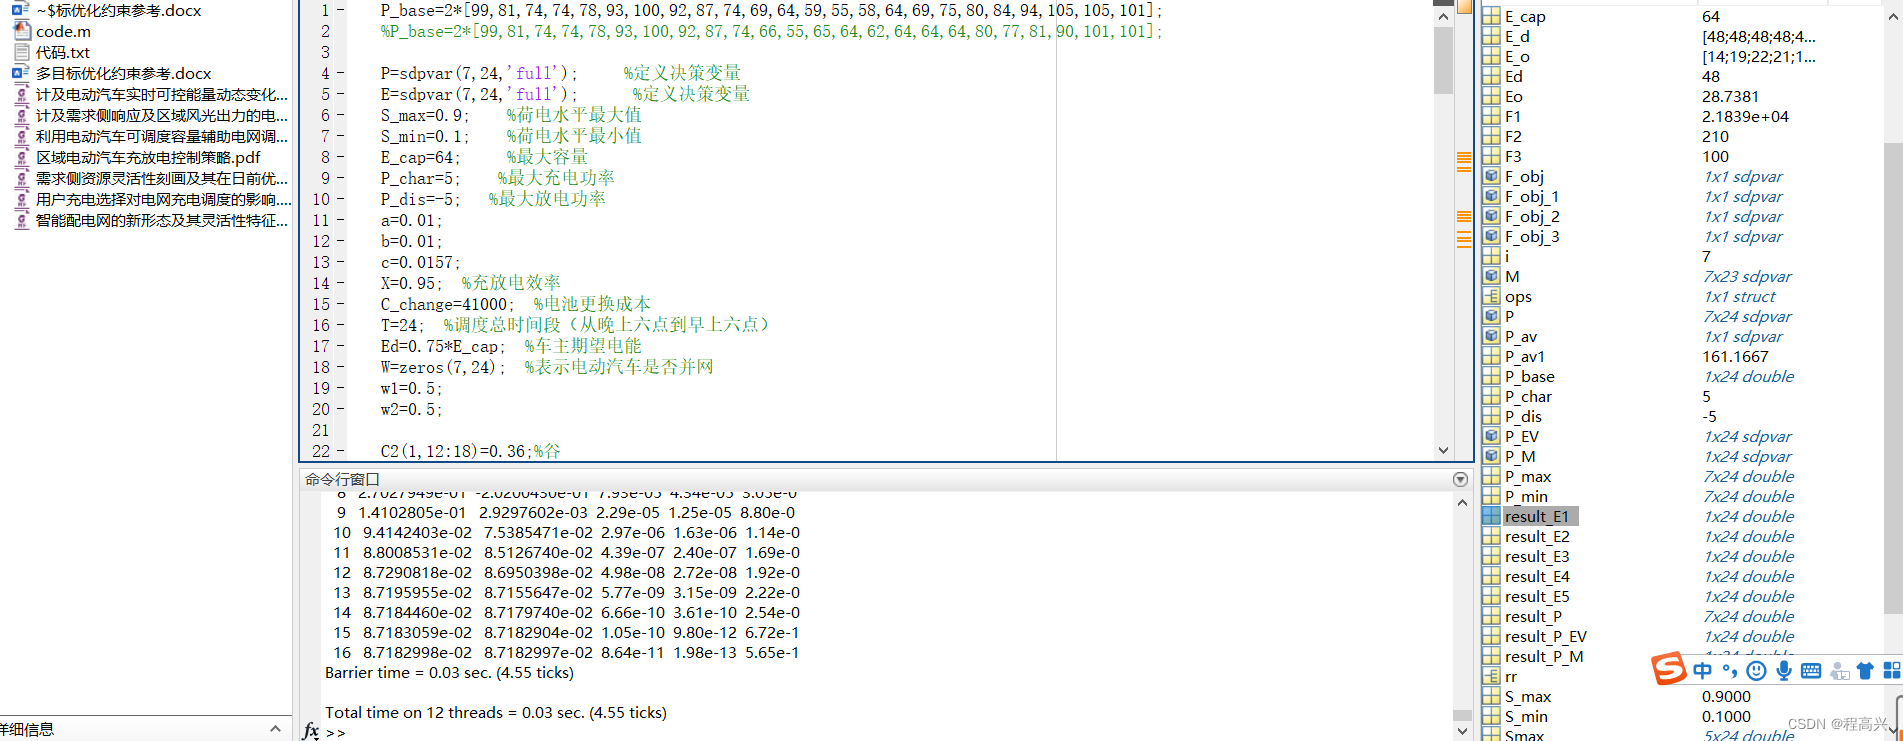Select F_obj sdpvar variable icon

coord(1491,176)
